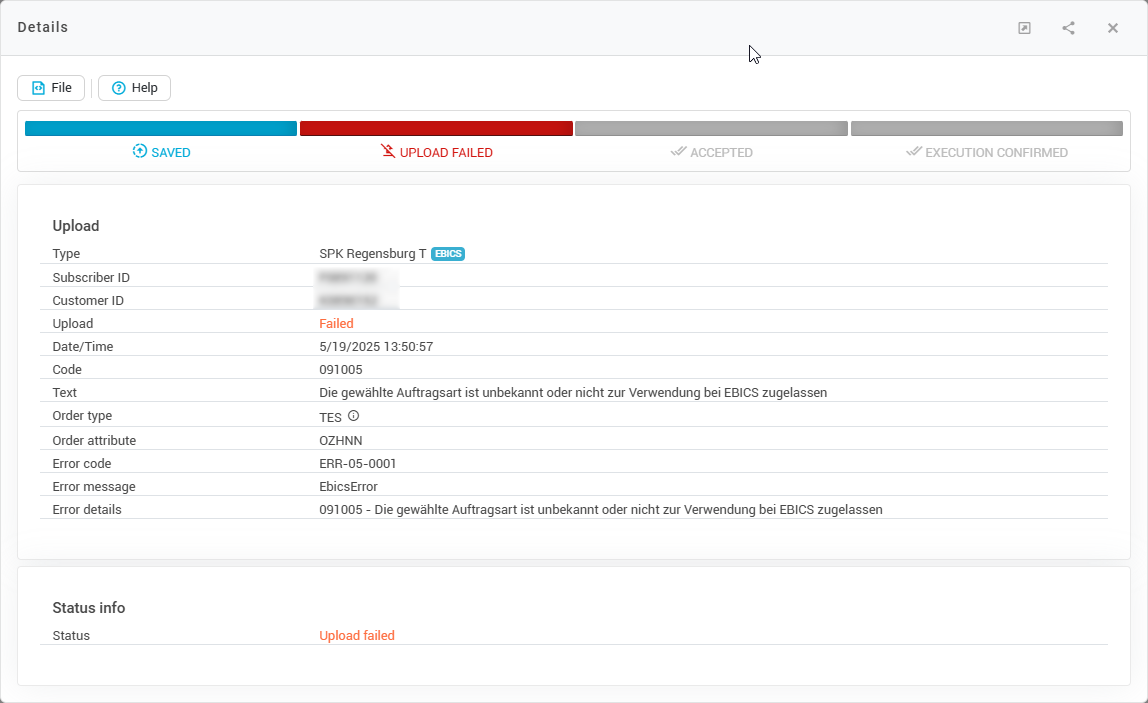Click the info icon next to TES
Screen dimensions: 1148x703
pos(353,416)
